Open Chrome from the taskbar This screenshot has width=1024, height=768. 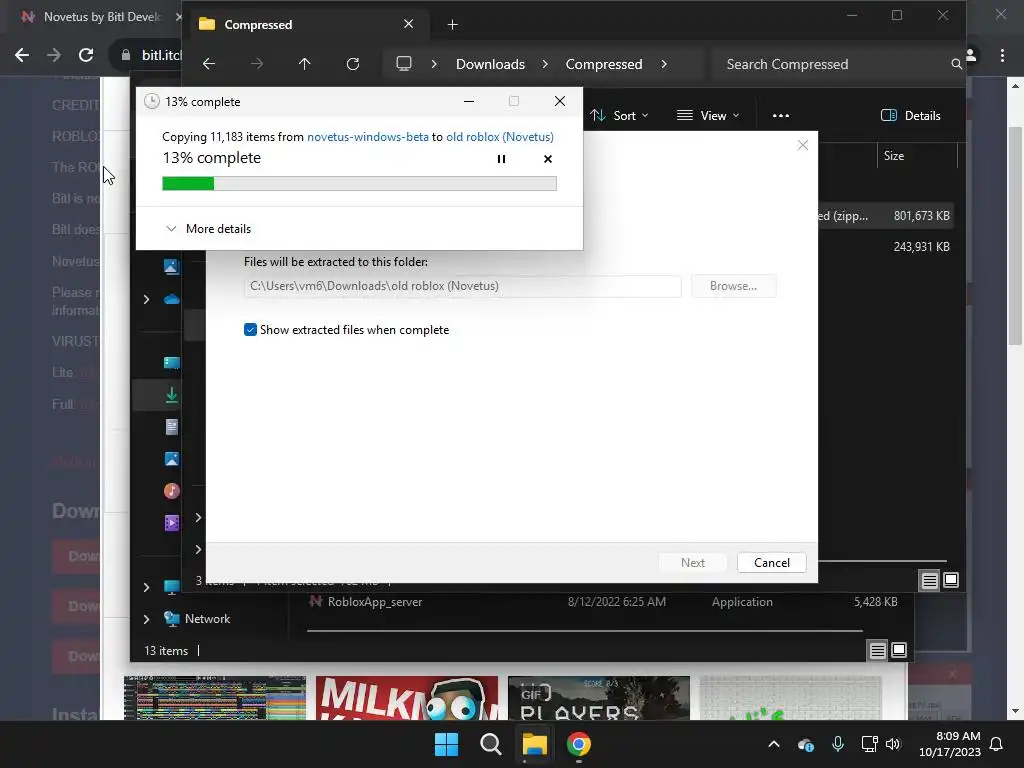(579, 744)
